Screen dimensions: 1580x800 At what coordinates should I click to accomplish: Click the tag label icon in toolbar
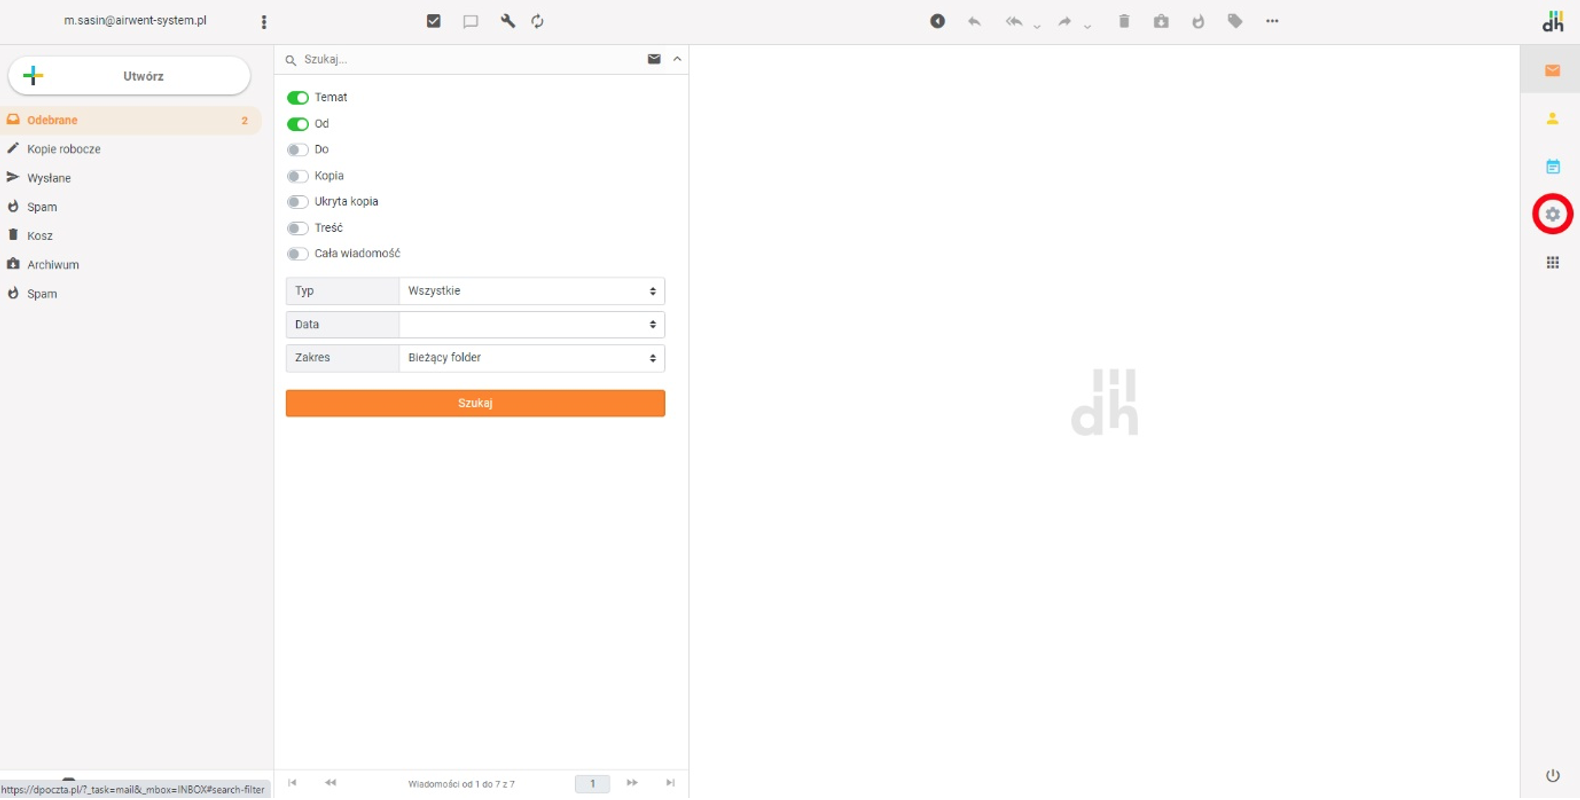click(x=1235, y=21)
